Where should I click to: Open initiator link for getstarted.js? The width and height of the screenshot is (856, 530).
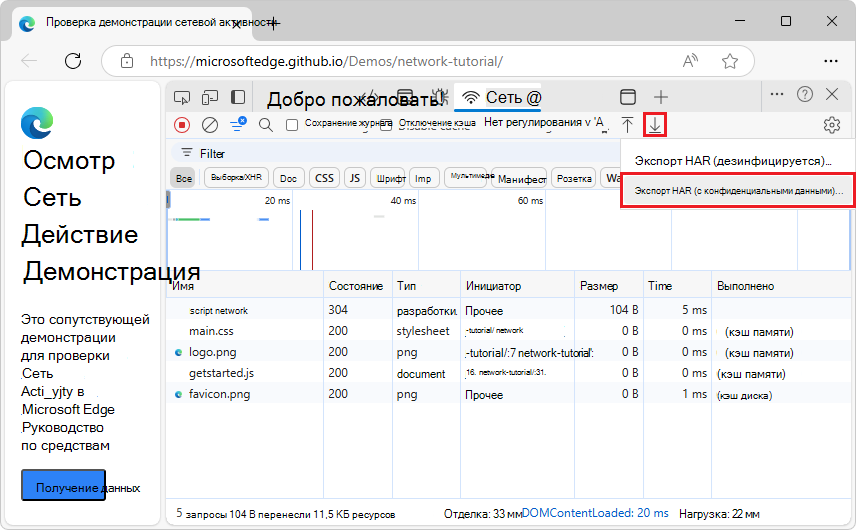pyautogui.click(x=506, y=372)
